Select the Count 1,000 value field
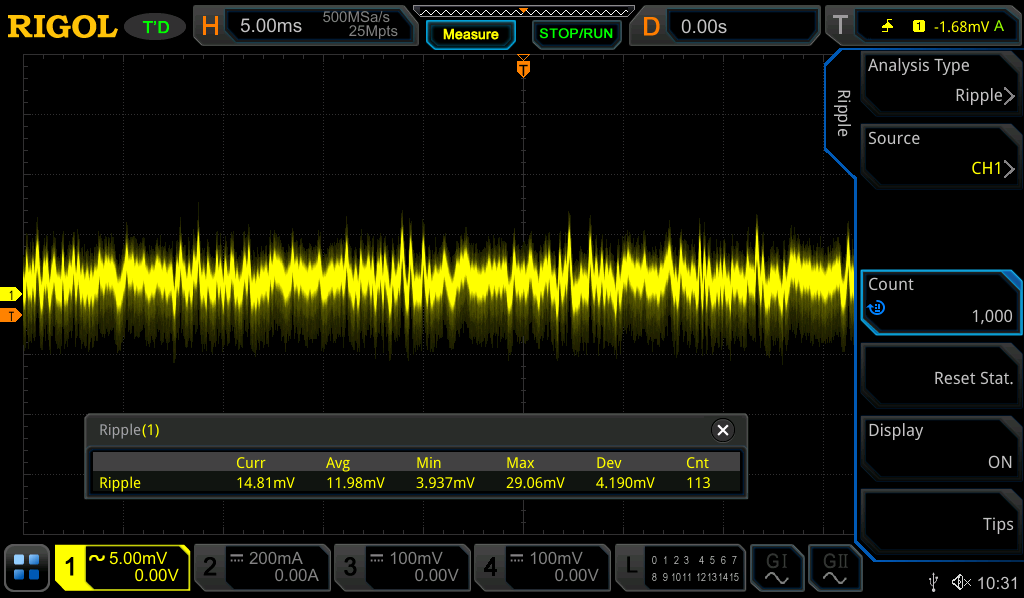1024x598 pixels. coord(940,301)
